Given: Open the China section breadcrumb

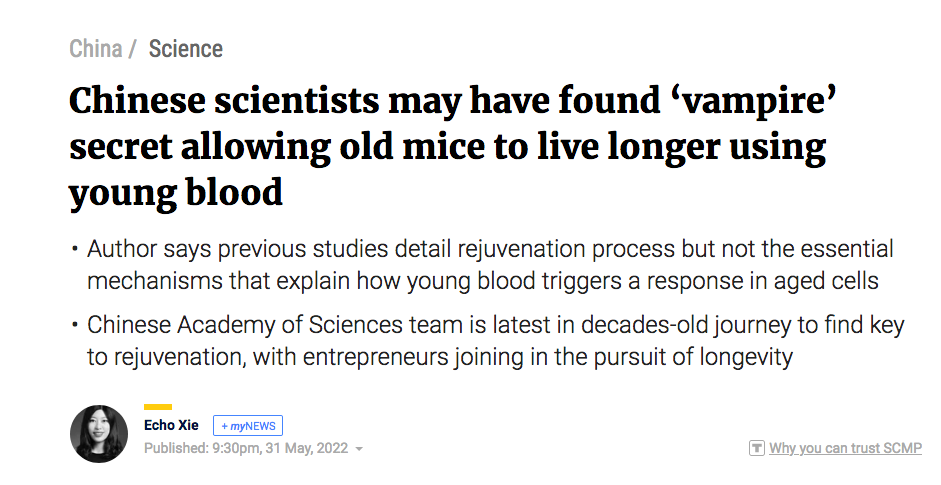Looking at the screenshot, I should 95,49.
